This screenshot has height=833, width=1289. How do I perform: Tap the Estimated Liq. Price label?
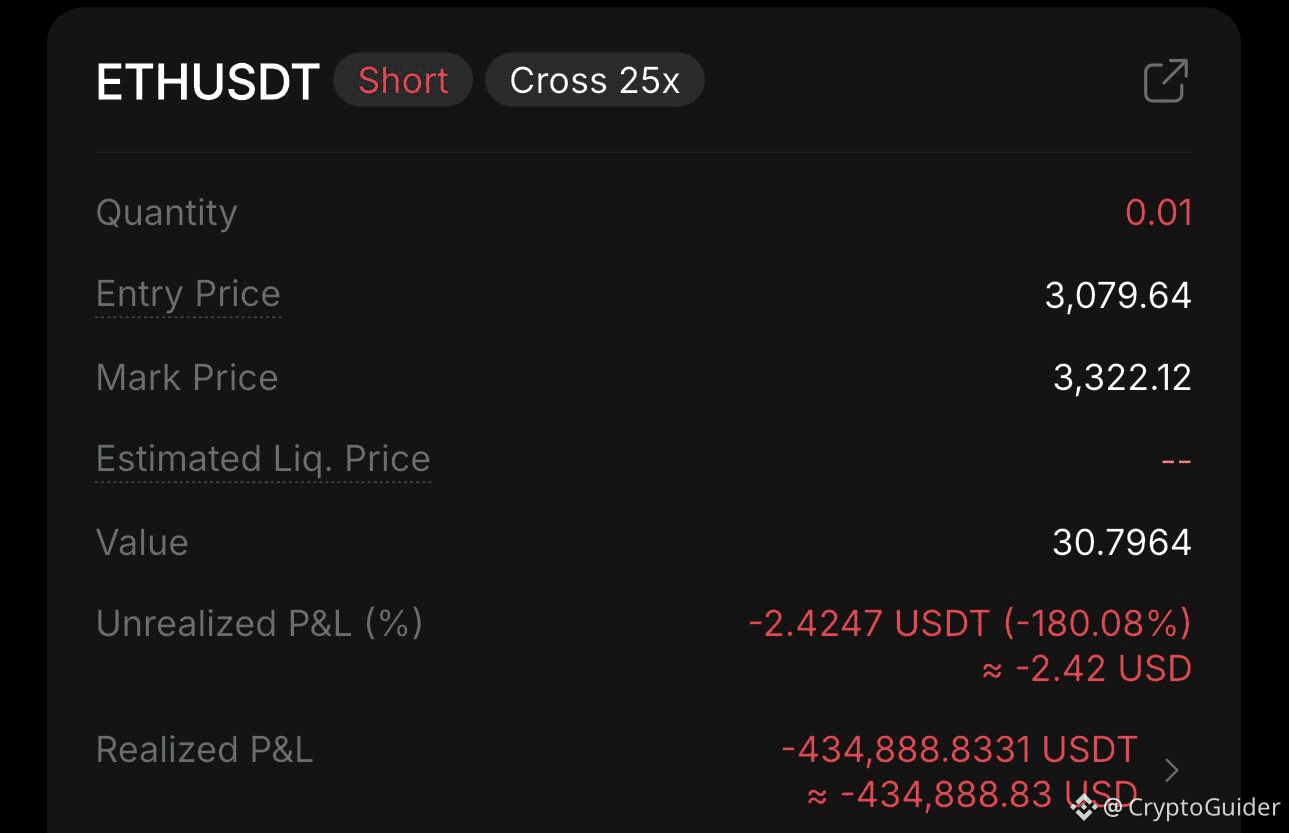pos(263,459)
